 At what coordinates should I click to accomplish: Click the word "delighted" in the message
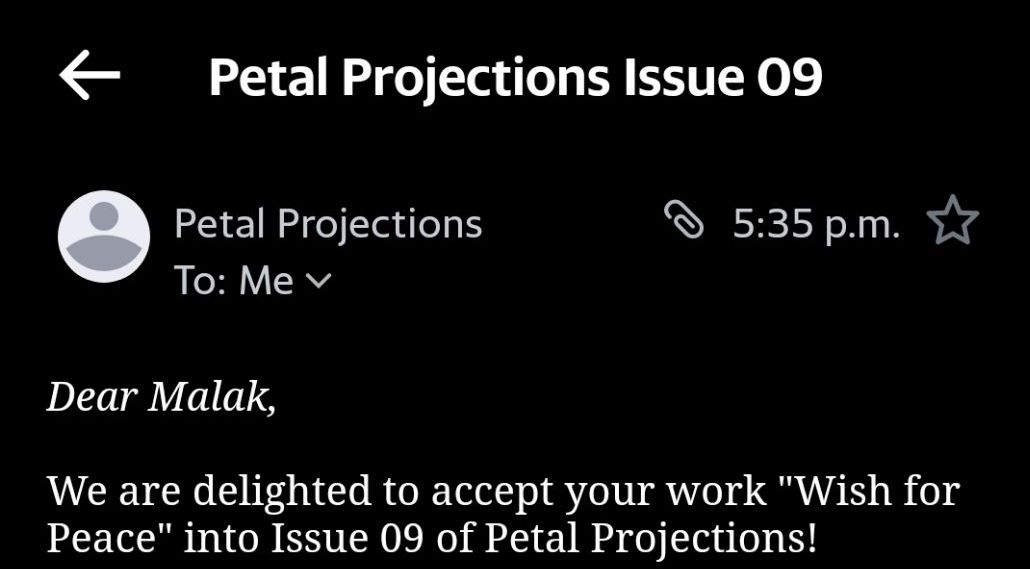(281, 491)
